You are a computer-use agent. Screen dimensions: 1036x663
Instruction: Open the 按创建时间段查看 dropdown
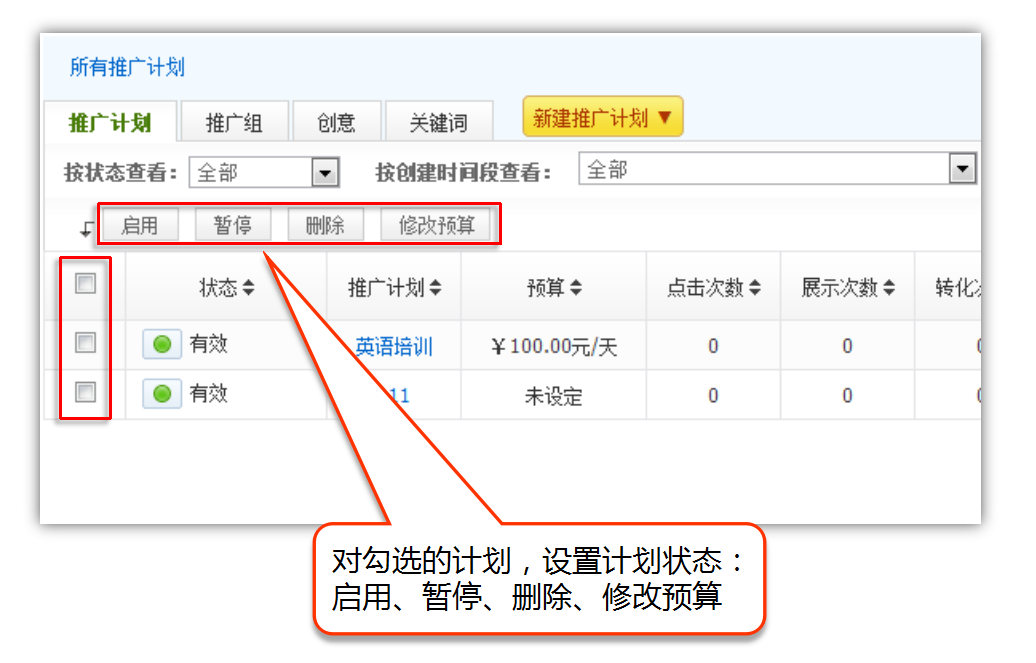tap(962, 170)
